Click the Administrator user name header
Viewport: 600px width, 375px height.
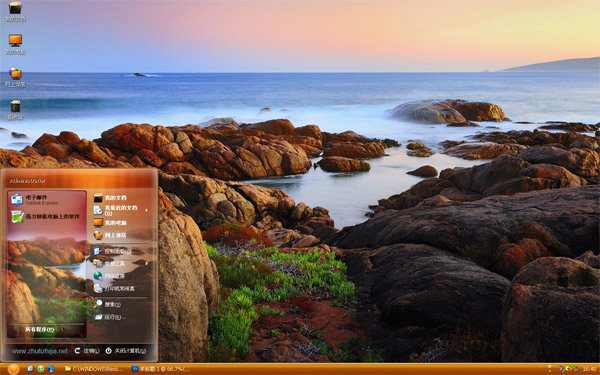tap(28, 181)
